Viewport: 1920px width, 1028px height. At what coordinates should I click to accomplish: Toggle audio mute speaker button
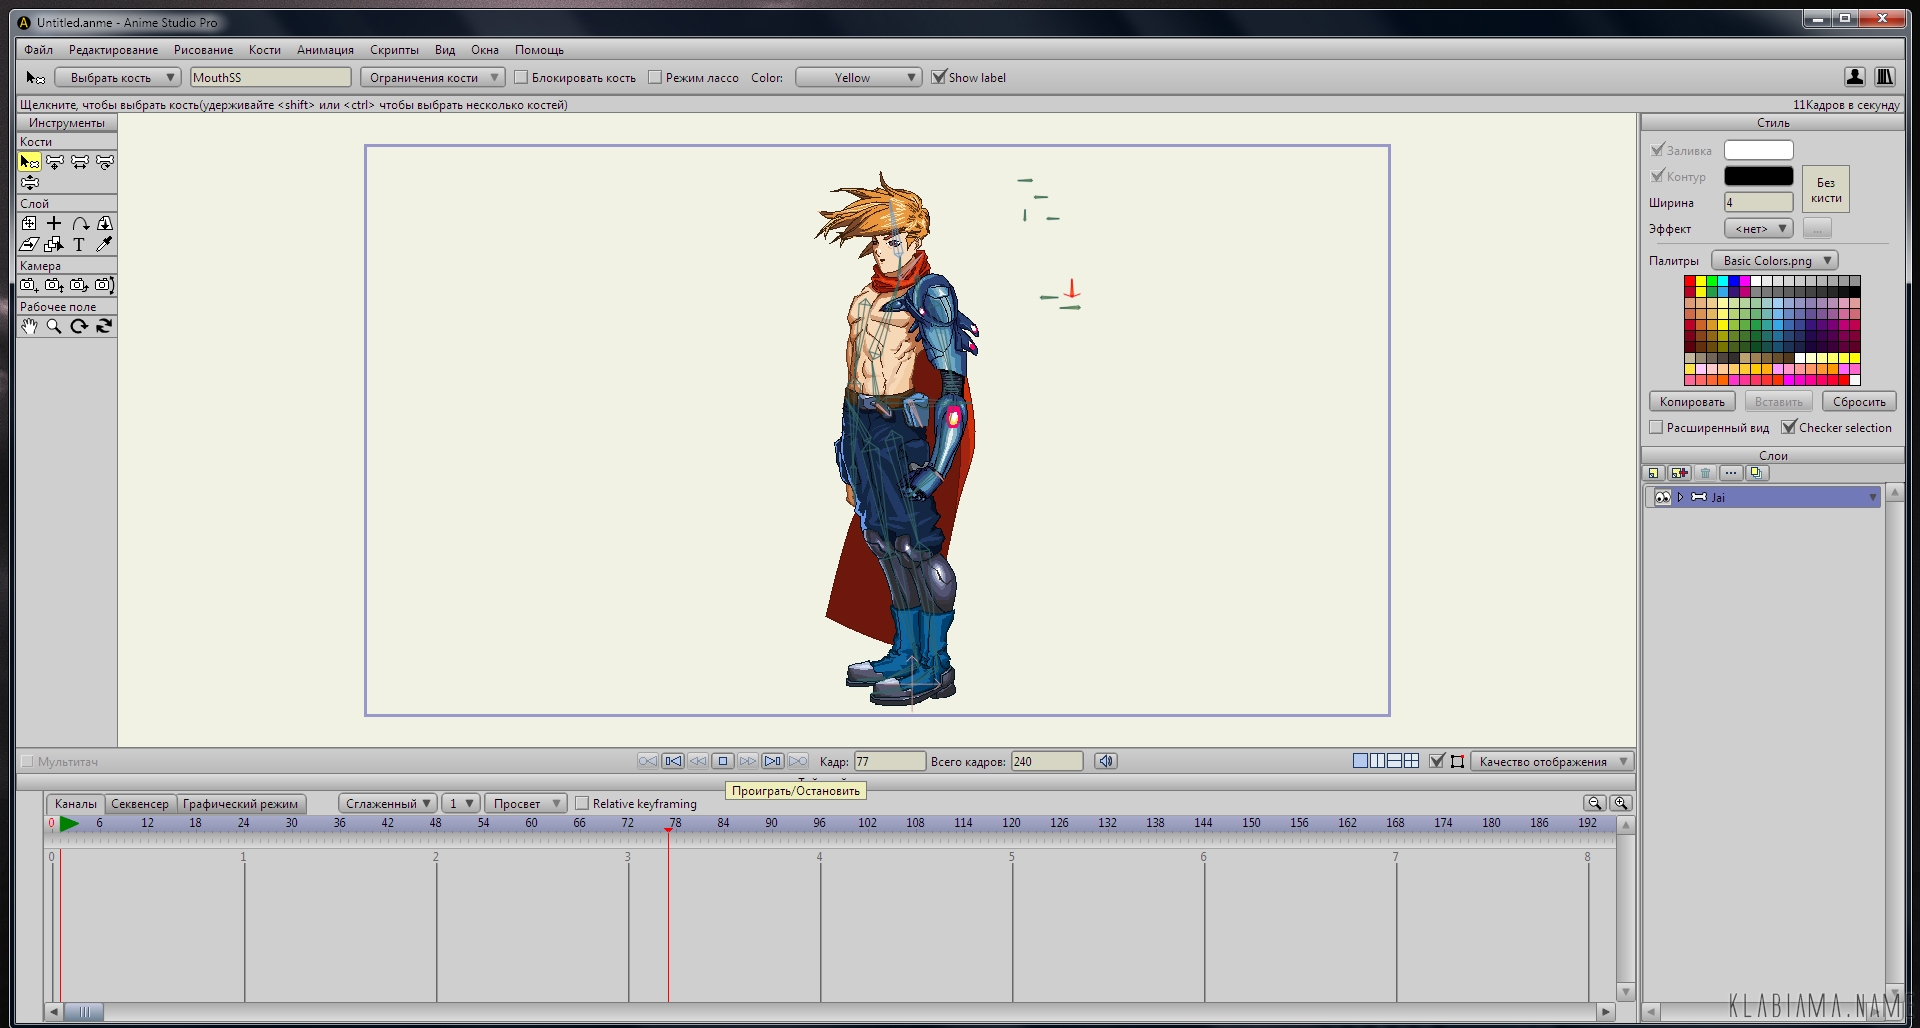1105,762
